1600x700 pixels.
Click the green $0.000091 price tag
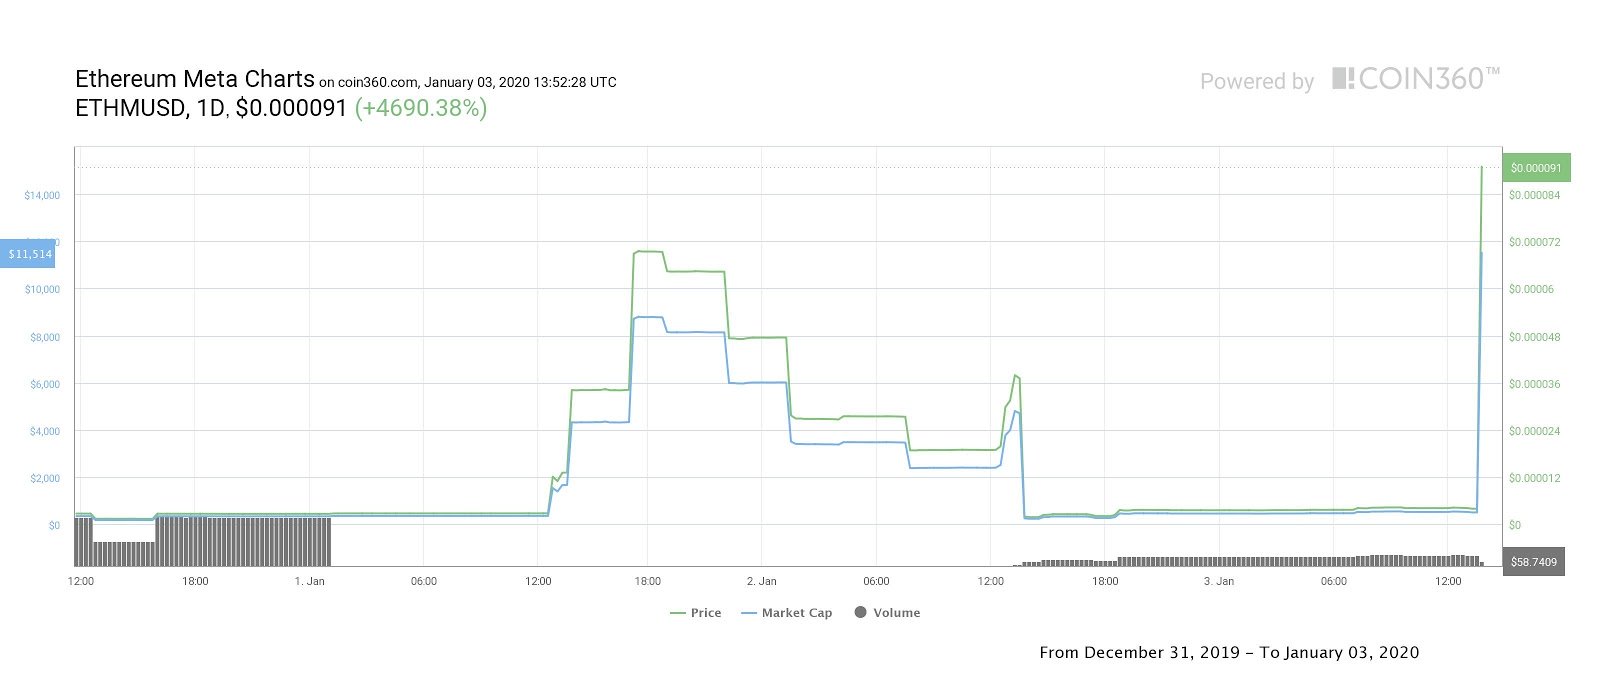[1536, 168]
